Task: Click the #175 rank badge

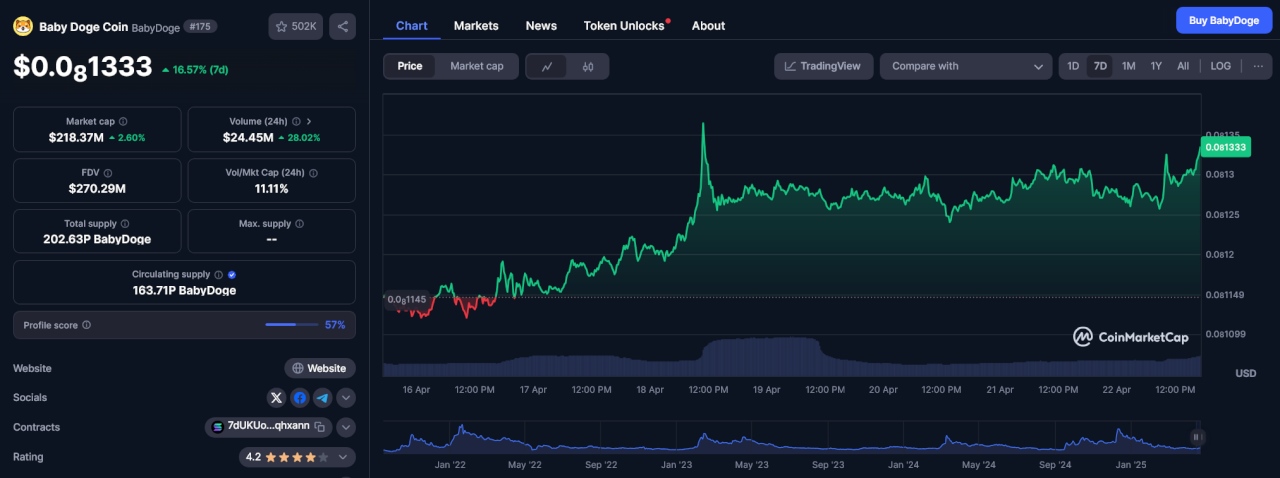Action: tap(200, 27)
